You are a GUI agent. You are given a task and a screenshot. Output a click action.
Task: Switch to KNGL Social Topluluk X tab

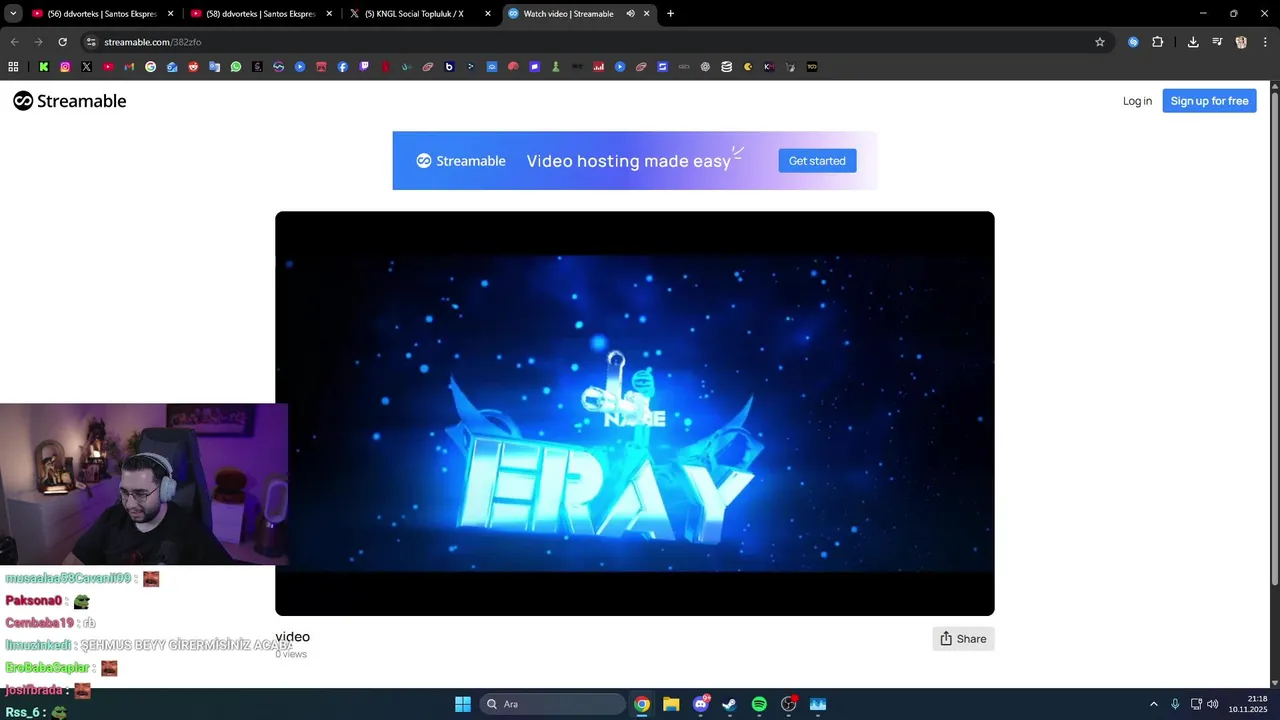tap(419, 14)
